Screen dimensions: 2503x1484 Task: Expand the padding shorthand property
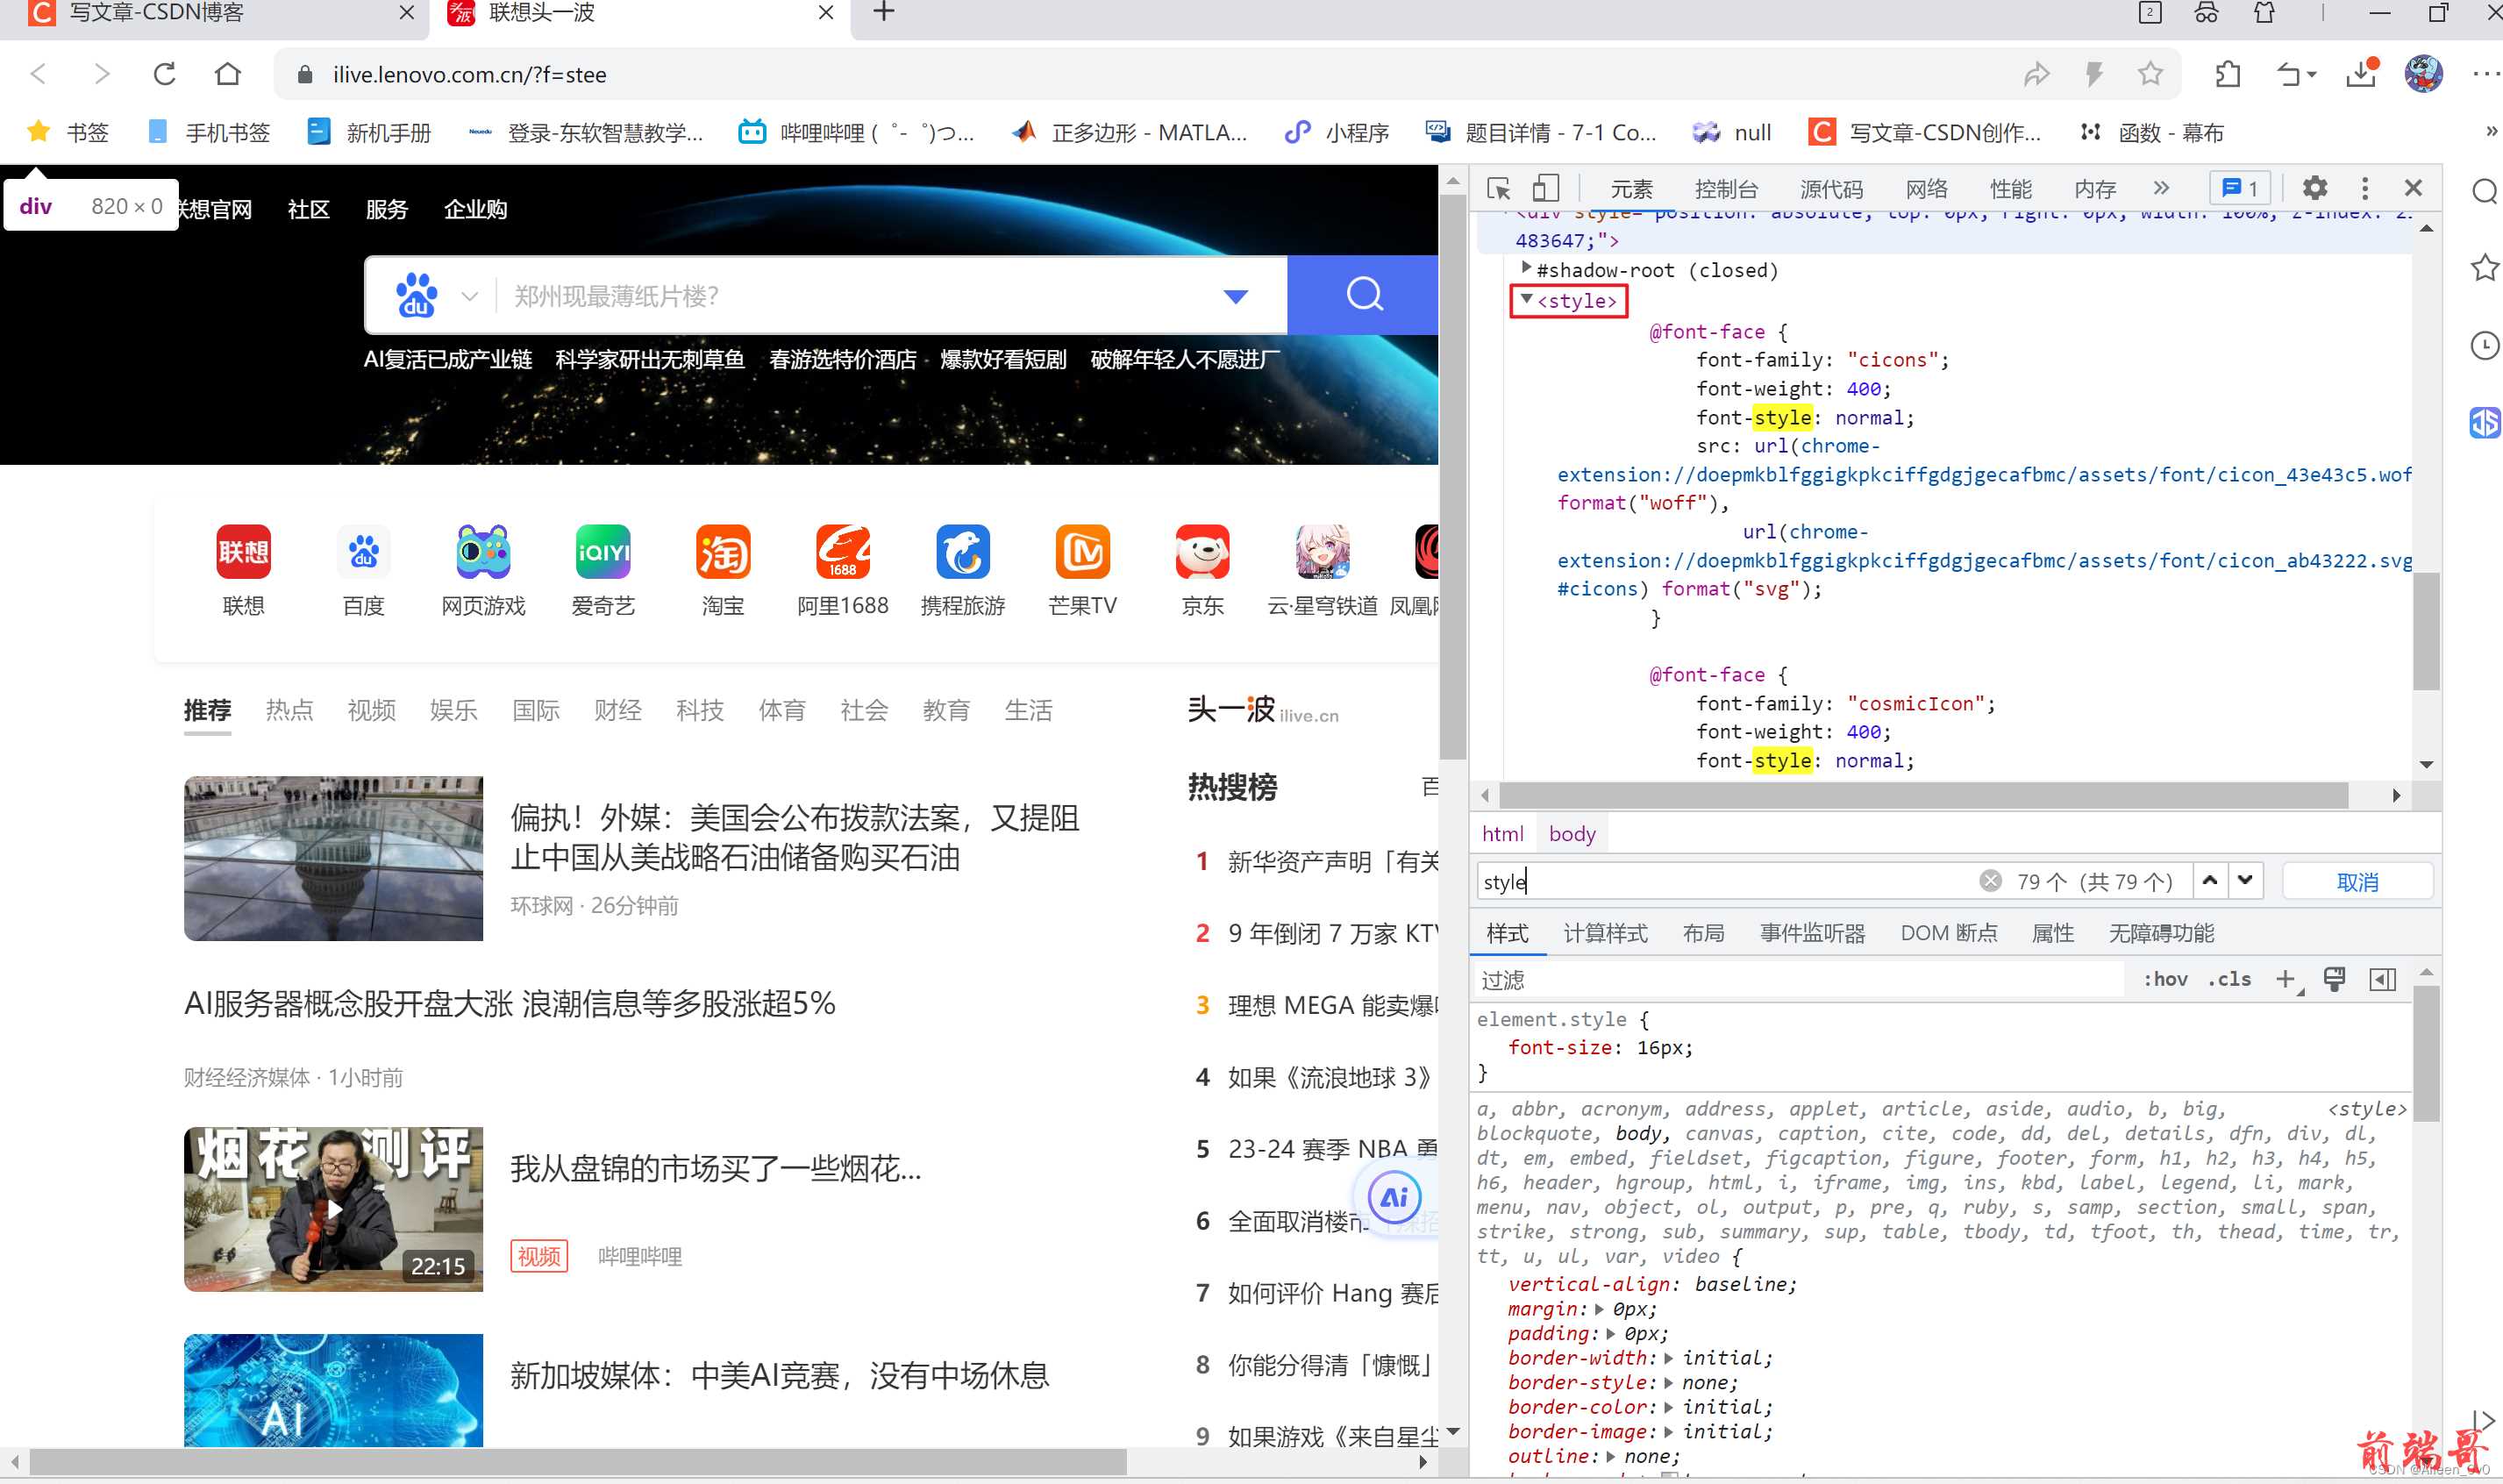point(1610,1334)
